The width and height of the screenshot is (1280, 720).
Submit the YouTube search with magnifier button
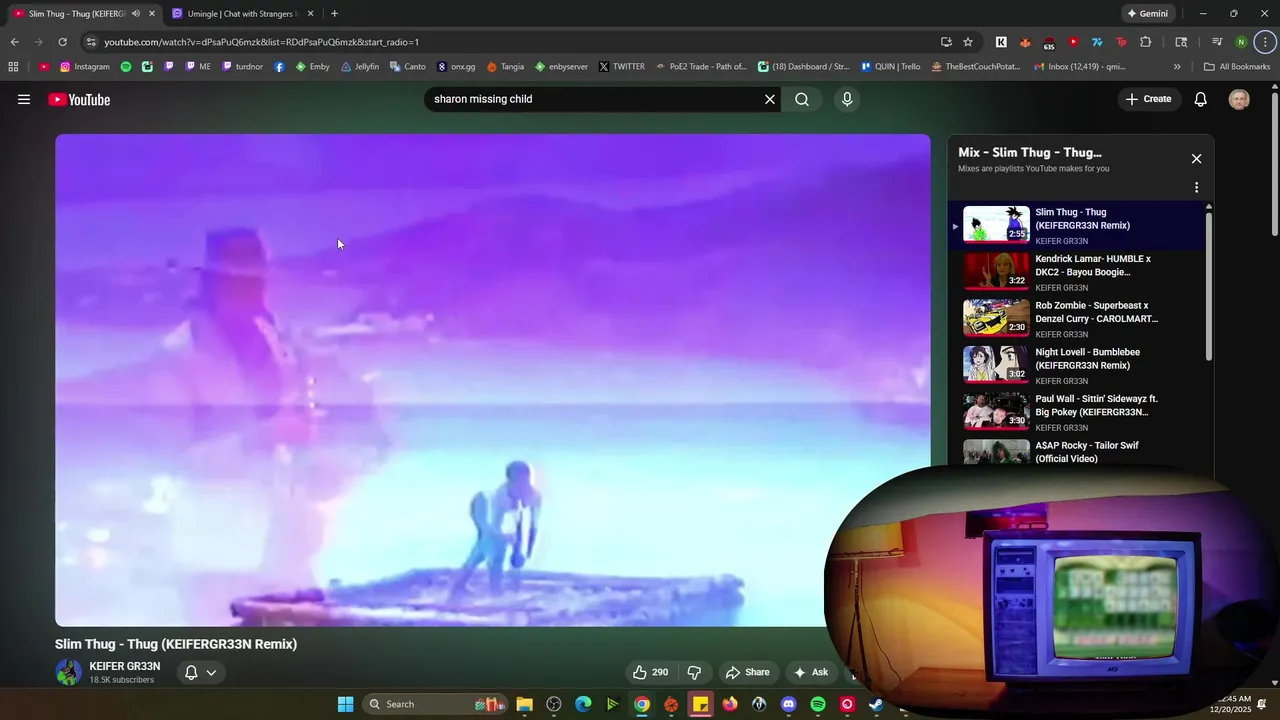[802, 99]
